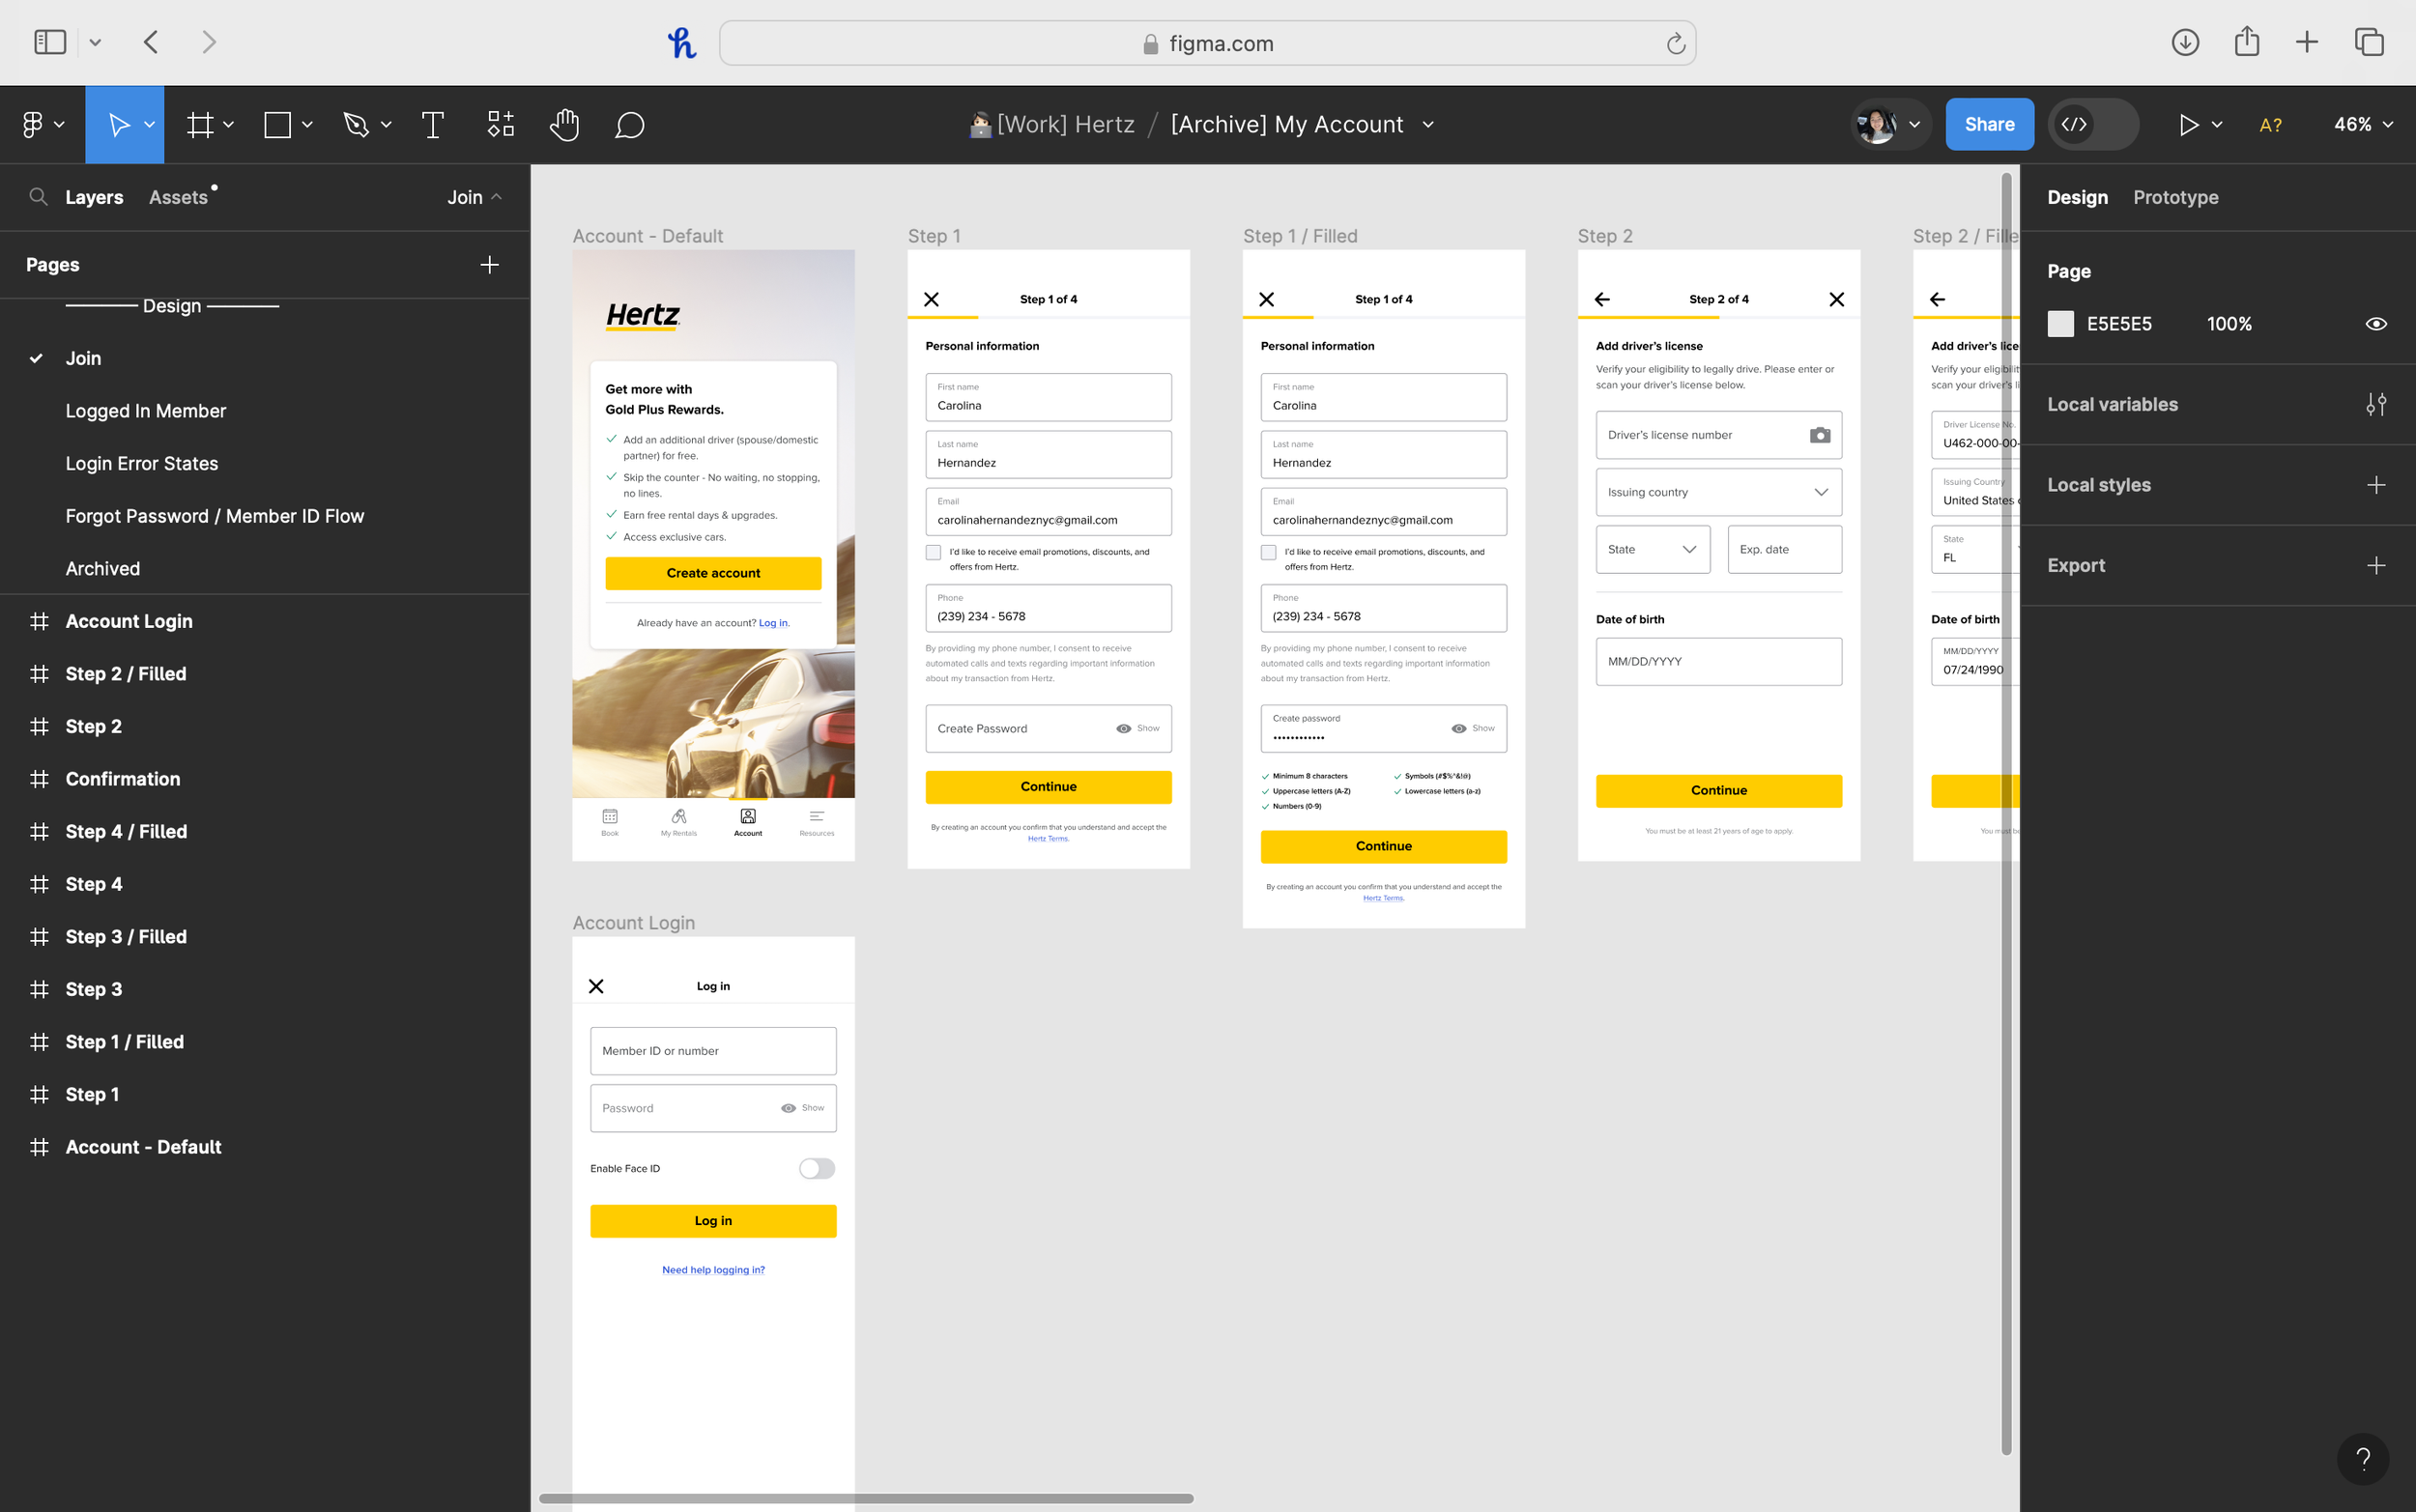
Task: Open Local variables settings icon
Action: click(2376, 405)
